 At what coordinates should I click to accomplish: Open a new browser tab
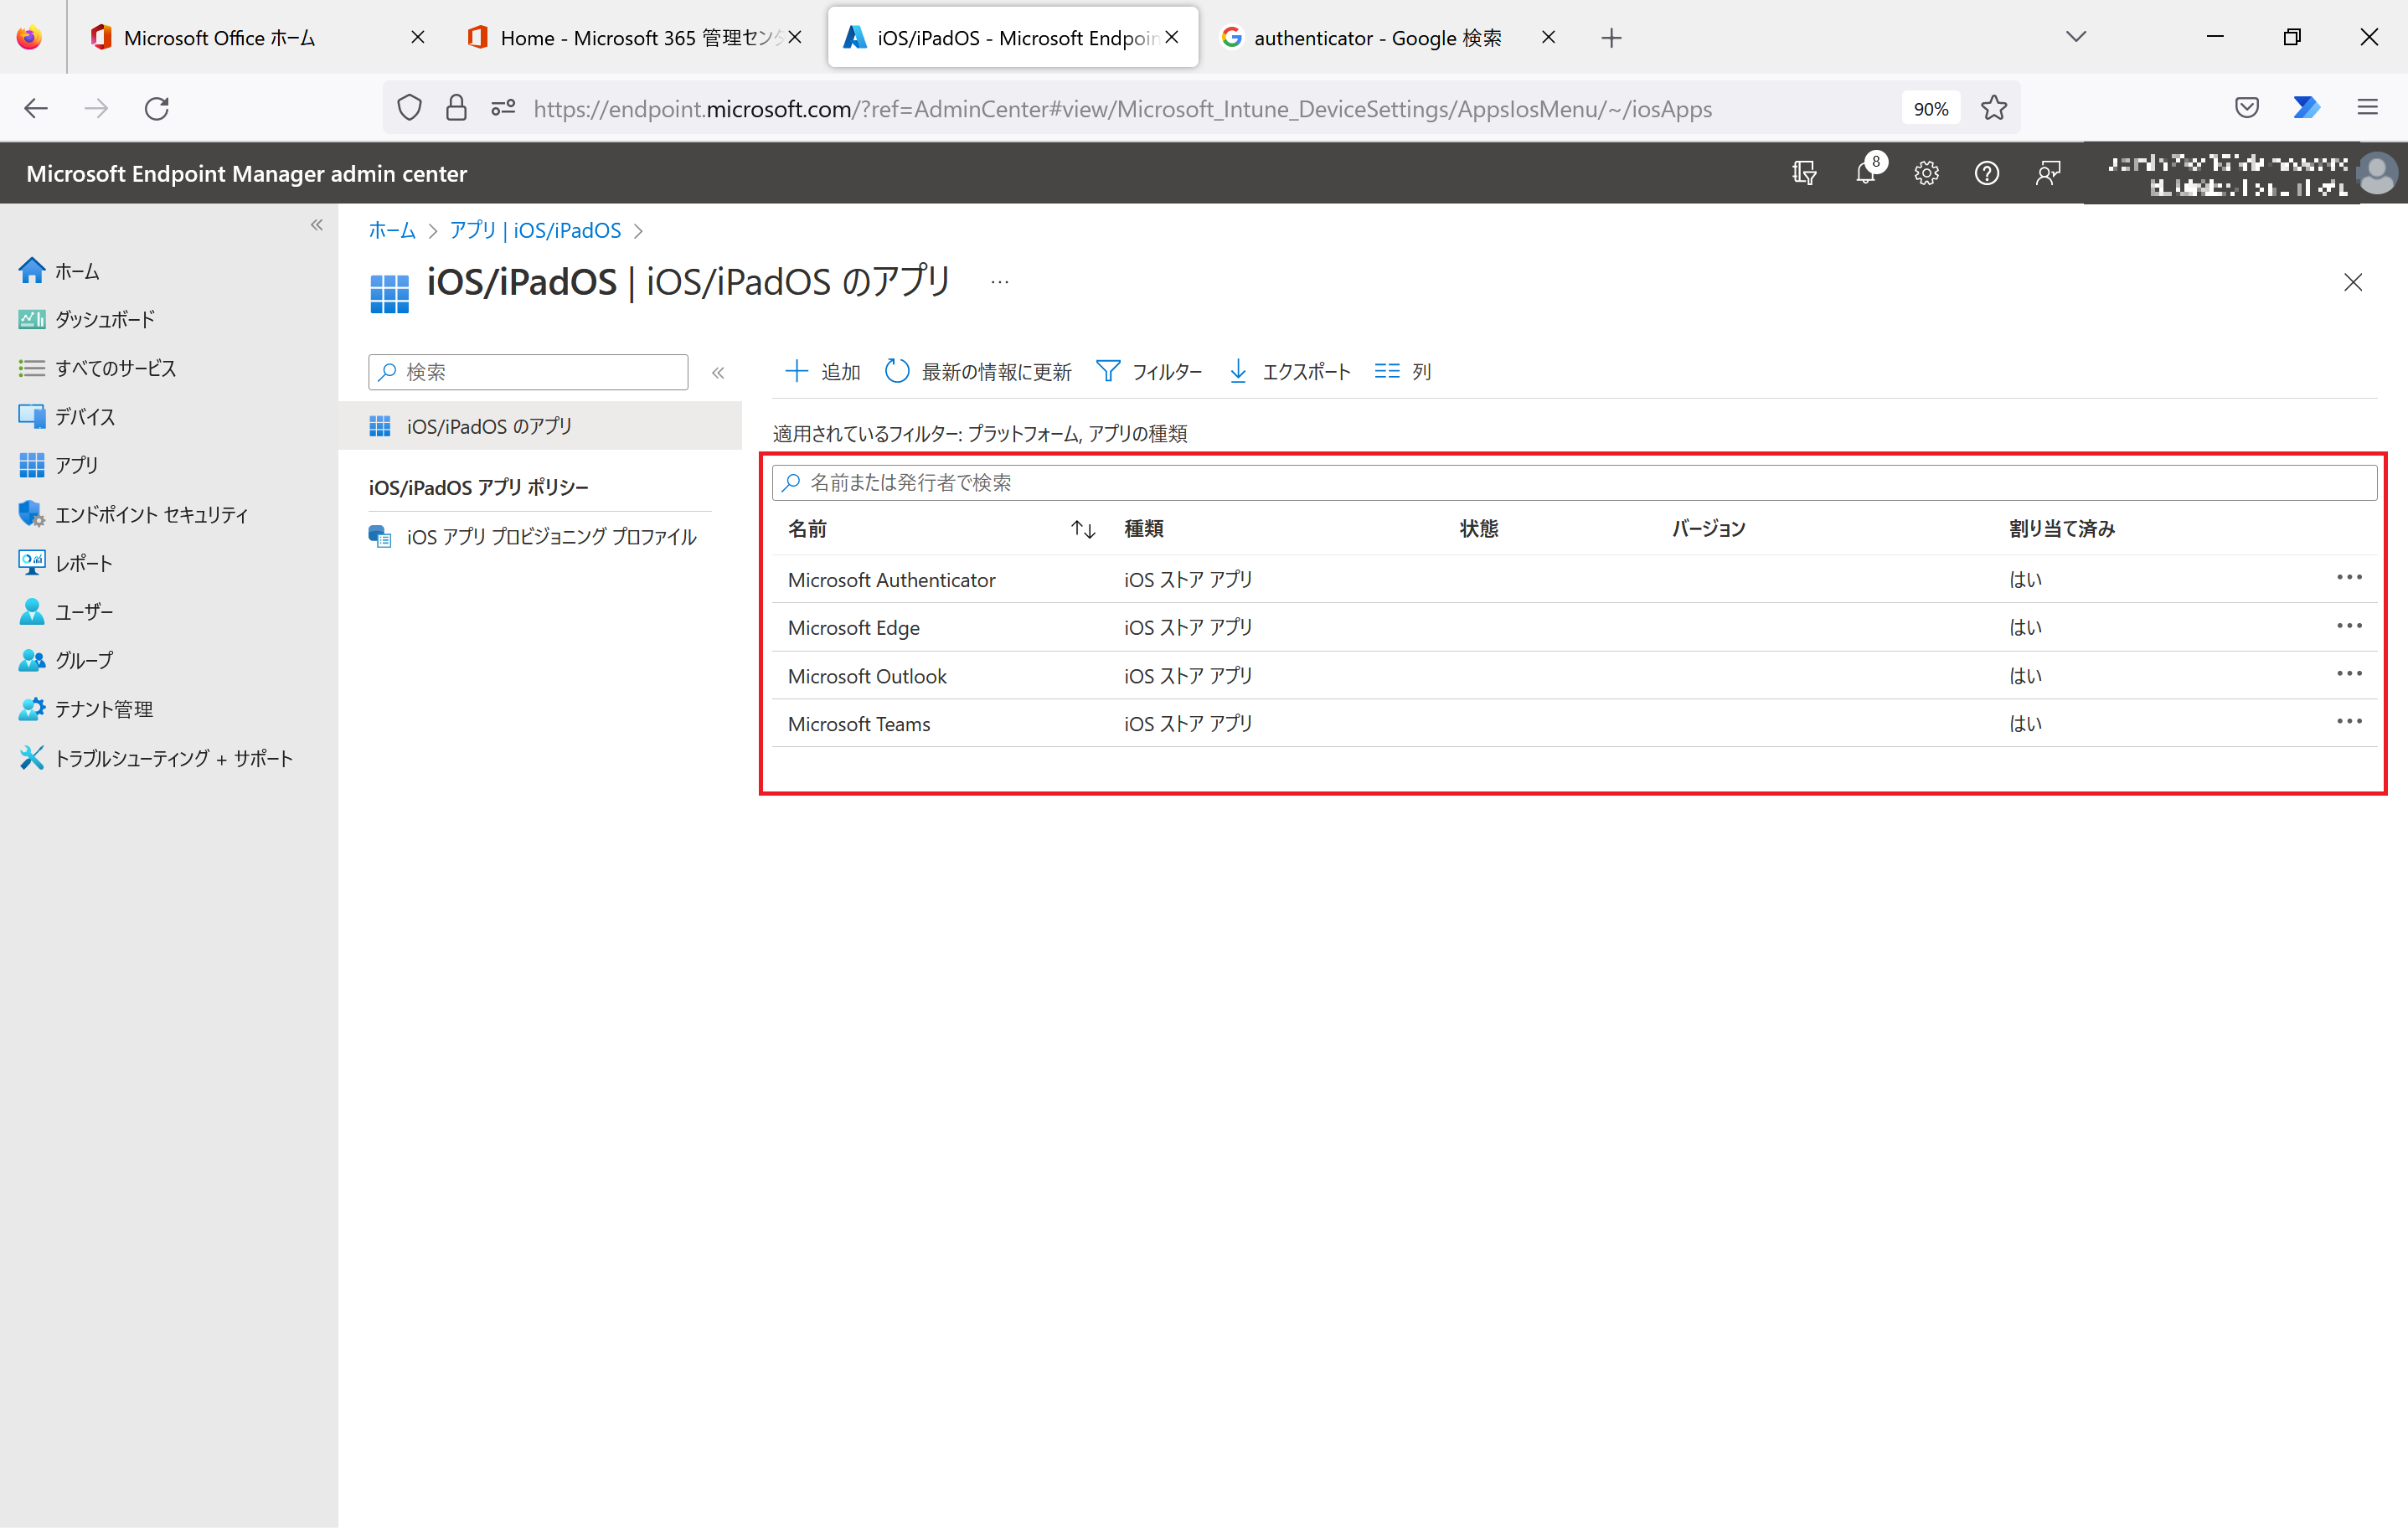coord(1611,38)
